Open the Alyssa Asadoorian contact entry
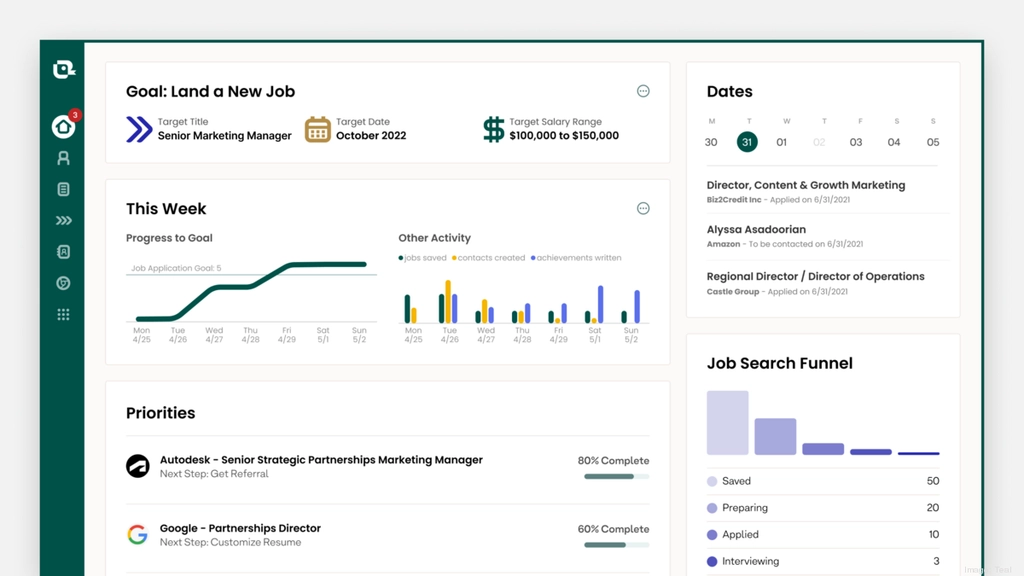The image size is (1024, 576). pos(756,229)
